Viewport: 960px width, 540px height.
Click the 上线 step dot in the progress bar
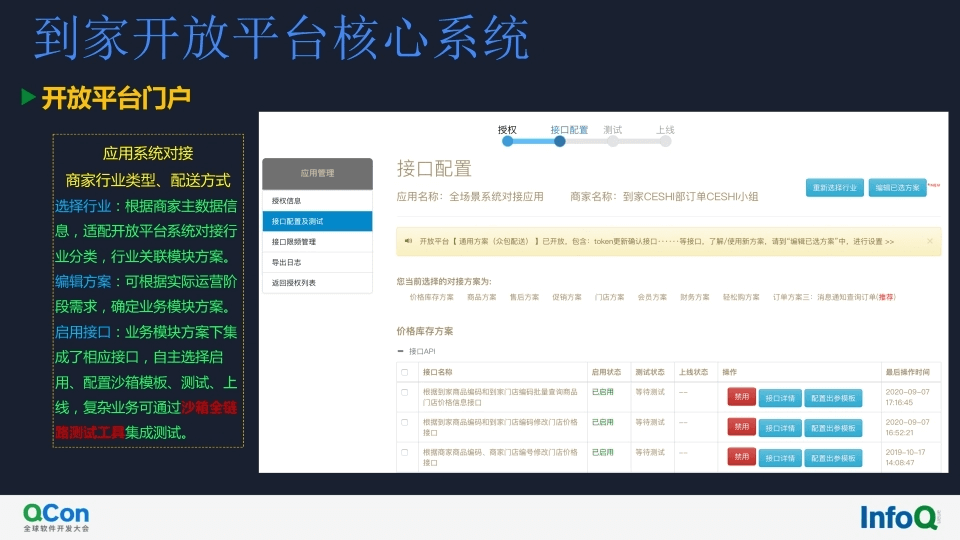(x=666, y=141)
